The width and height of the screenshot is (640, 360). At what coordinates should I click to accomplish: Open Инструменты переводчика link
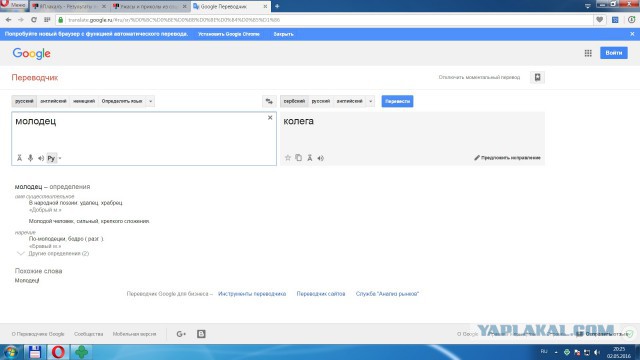click(252, 293)
